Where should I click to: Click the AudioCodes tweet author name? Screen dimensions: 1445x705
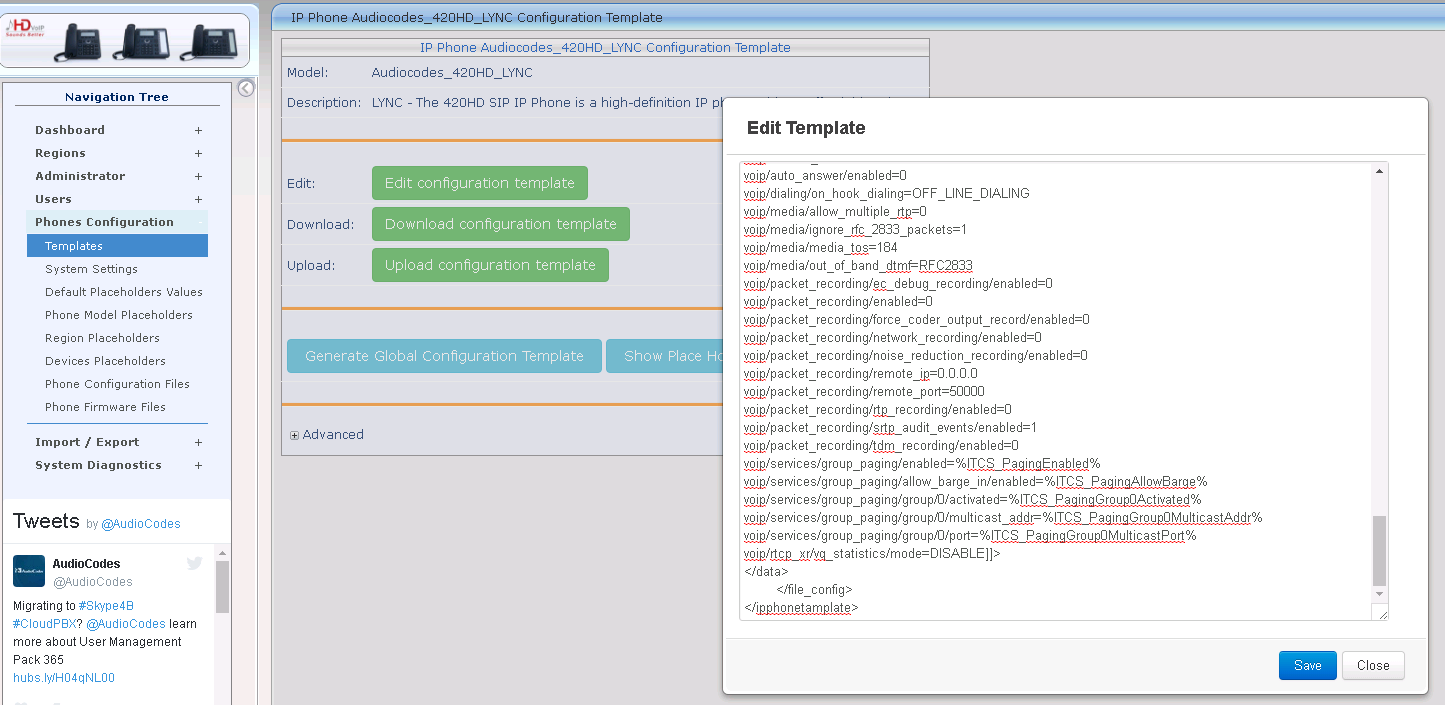point(86,564)
